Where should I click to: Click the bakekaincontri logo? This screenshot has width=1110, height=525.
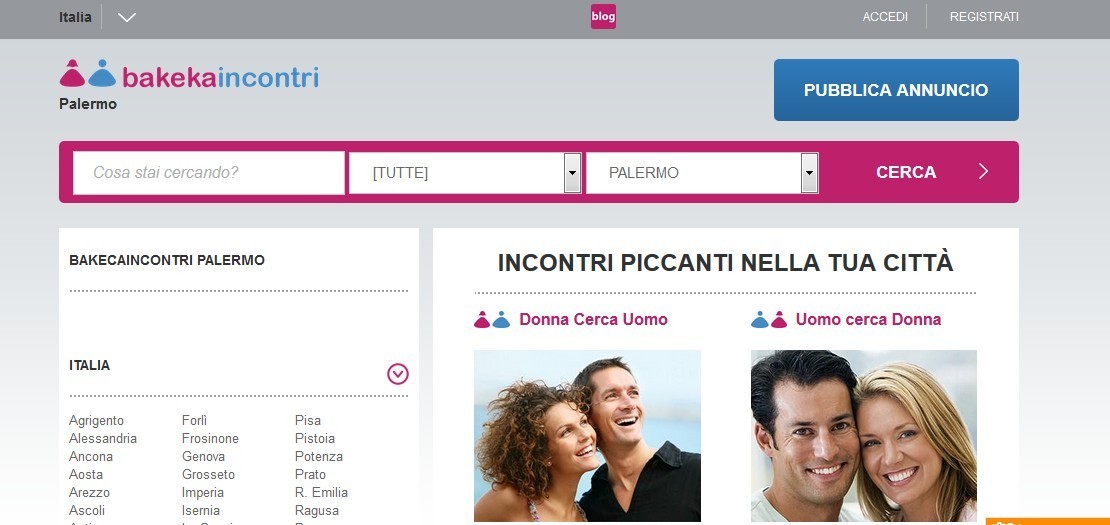click(x=189, y=75)
